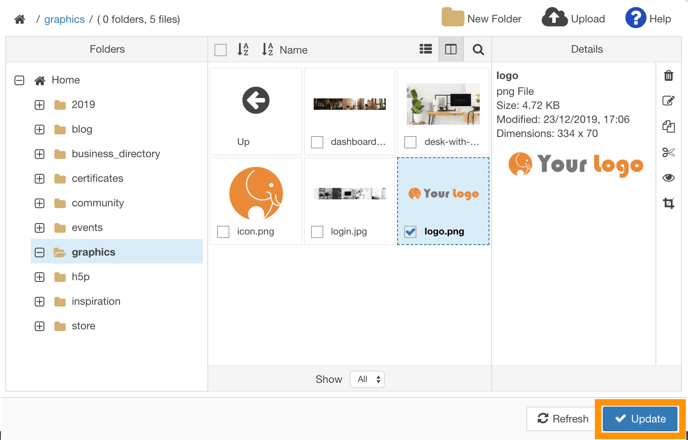This screenshot has width=688, height=440.
Task: Open the file search magnifier
Action: [x=478, y=49]
